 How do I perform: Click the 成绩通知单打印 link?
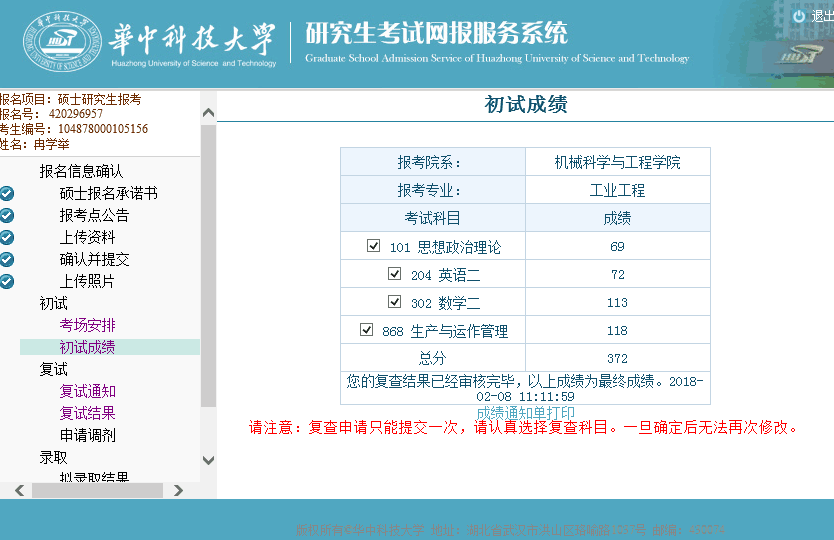pyautogui.click(x=525, y=412)
